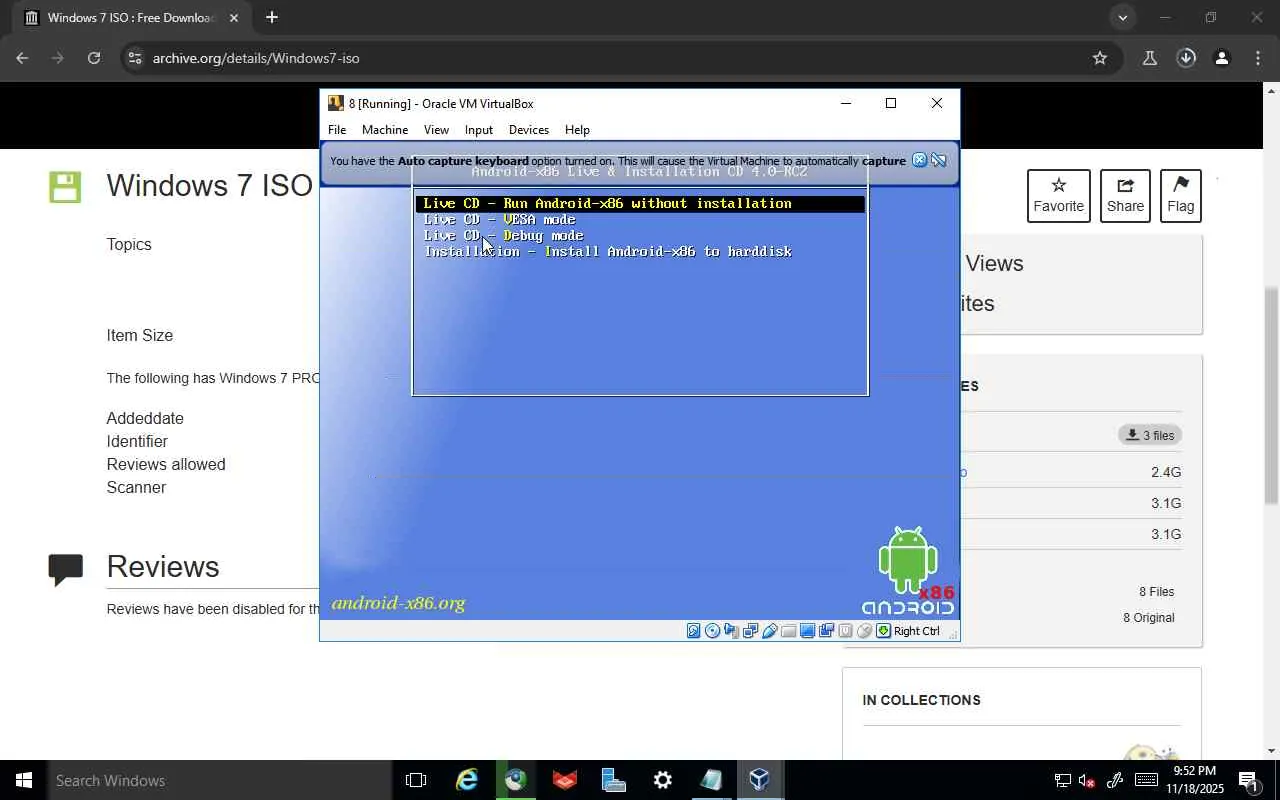Viewport: 1280px width, 800px height.
Task: Open the USB devices indicator in VirtualBox
Action: click(x=769, y=631)
